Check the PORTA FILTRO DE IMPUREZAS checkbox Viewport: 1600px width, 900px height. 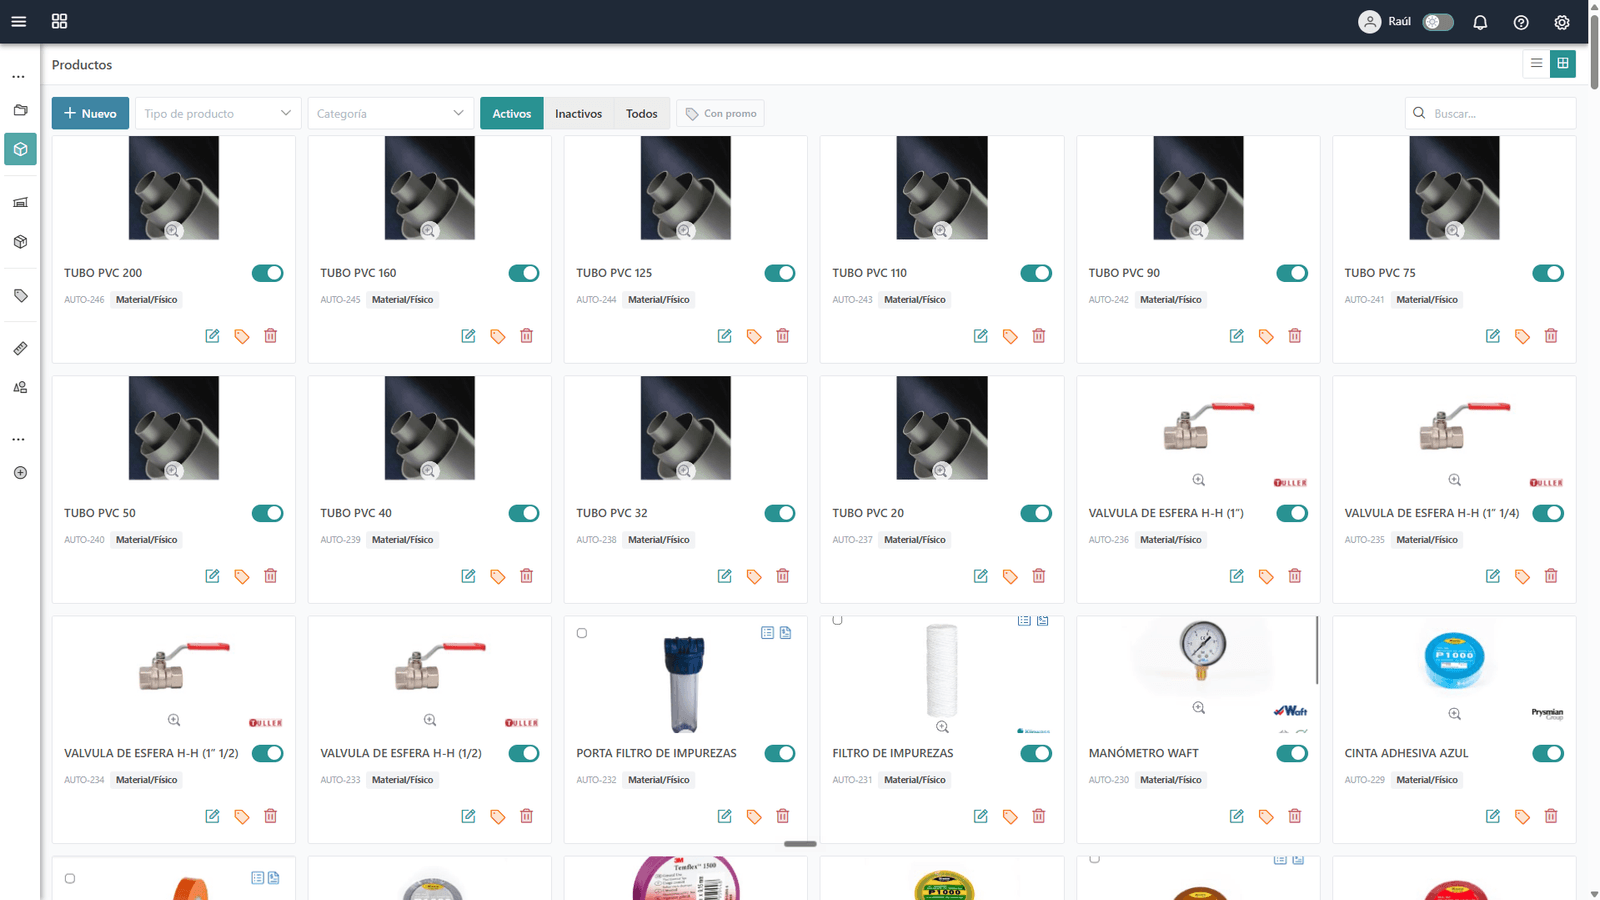(582, 633)
